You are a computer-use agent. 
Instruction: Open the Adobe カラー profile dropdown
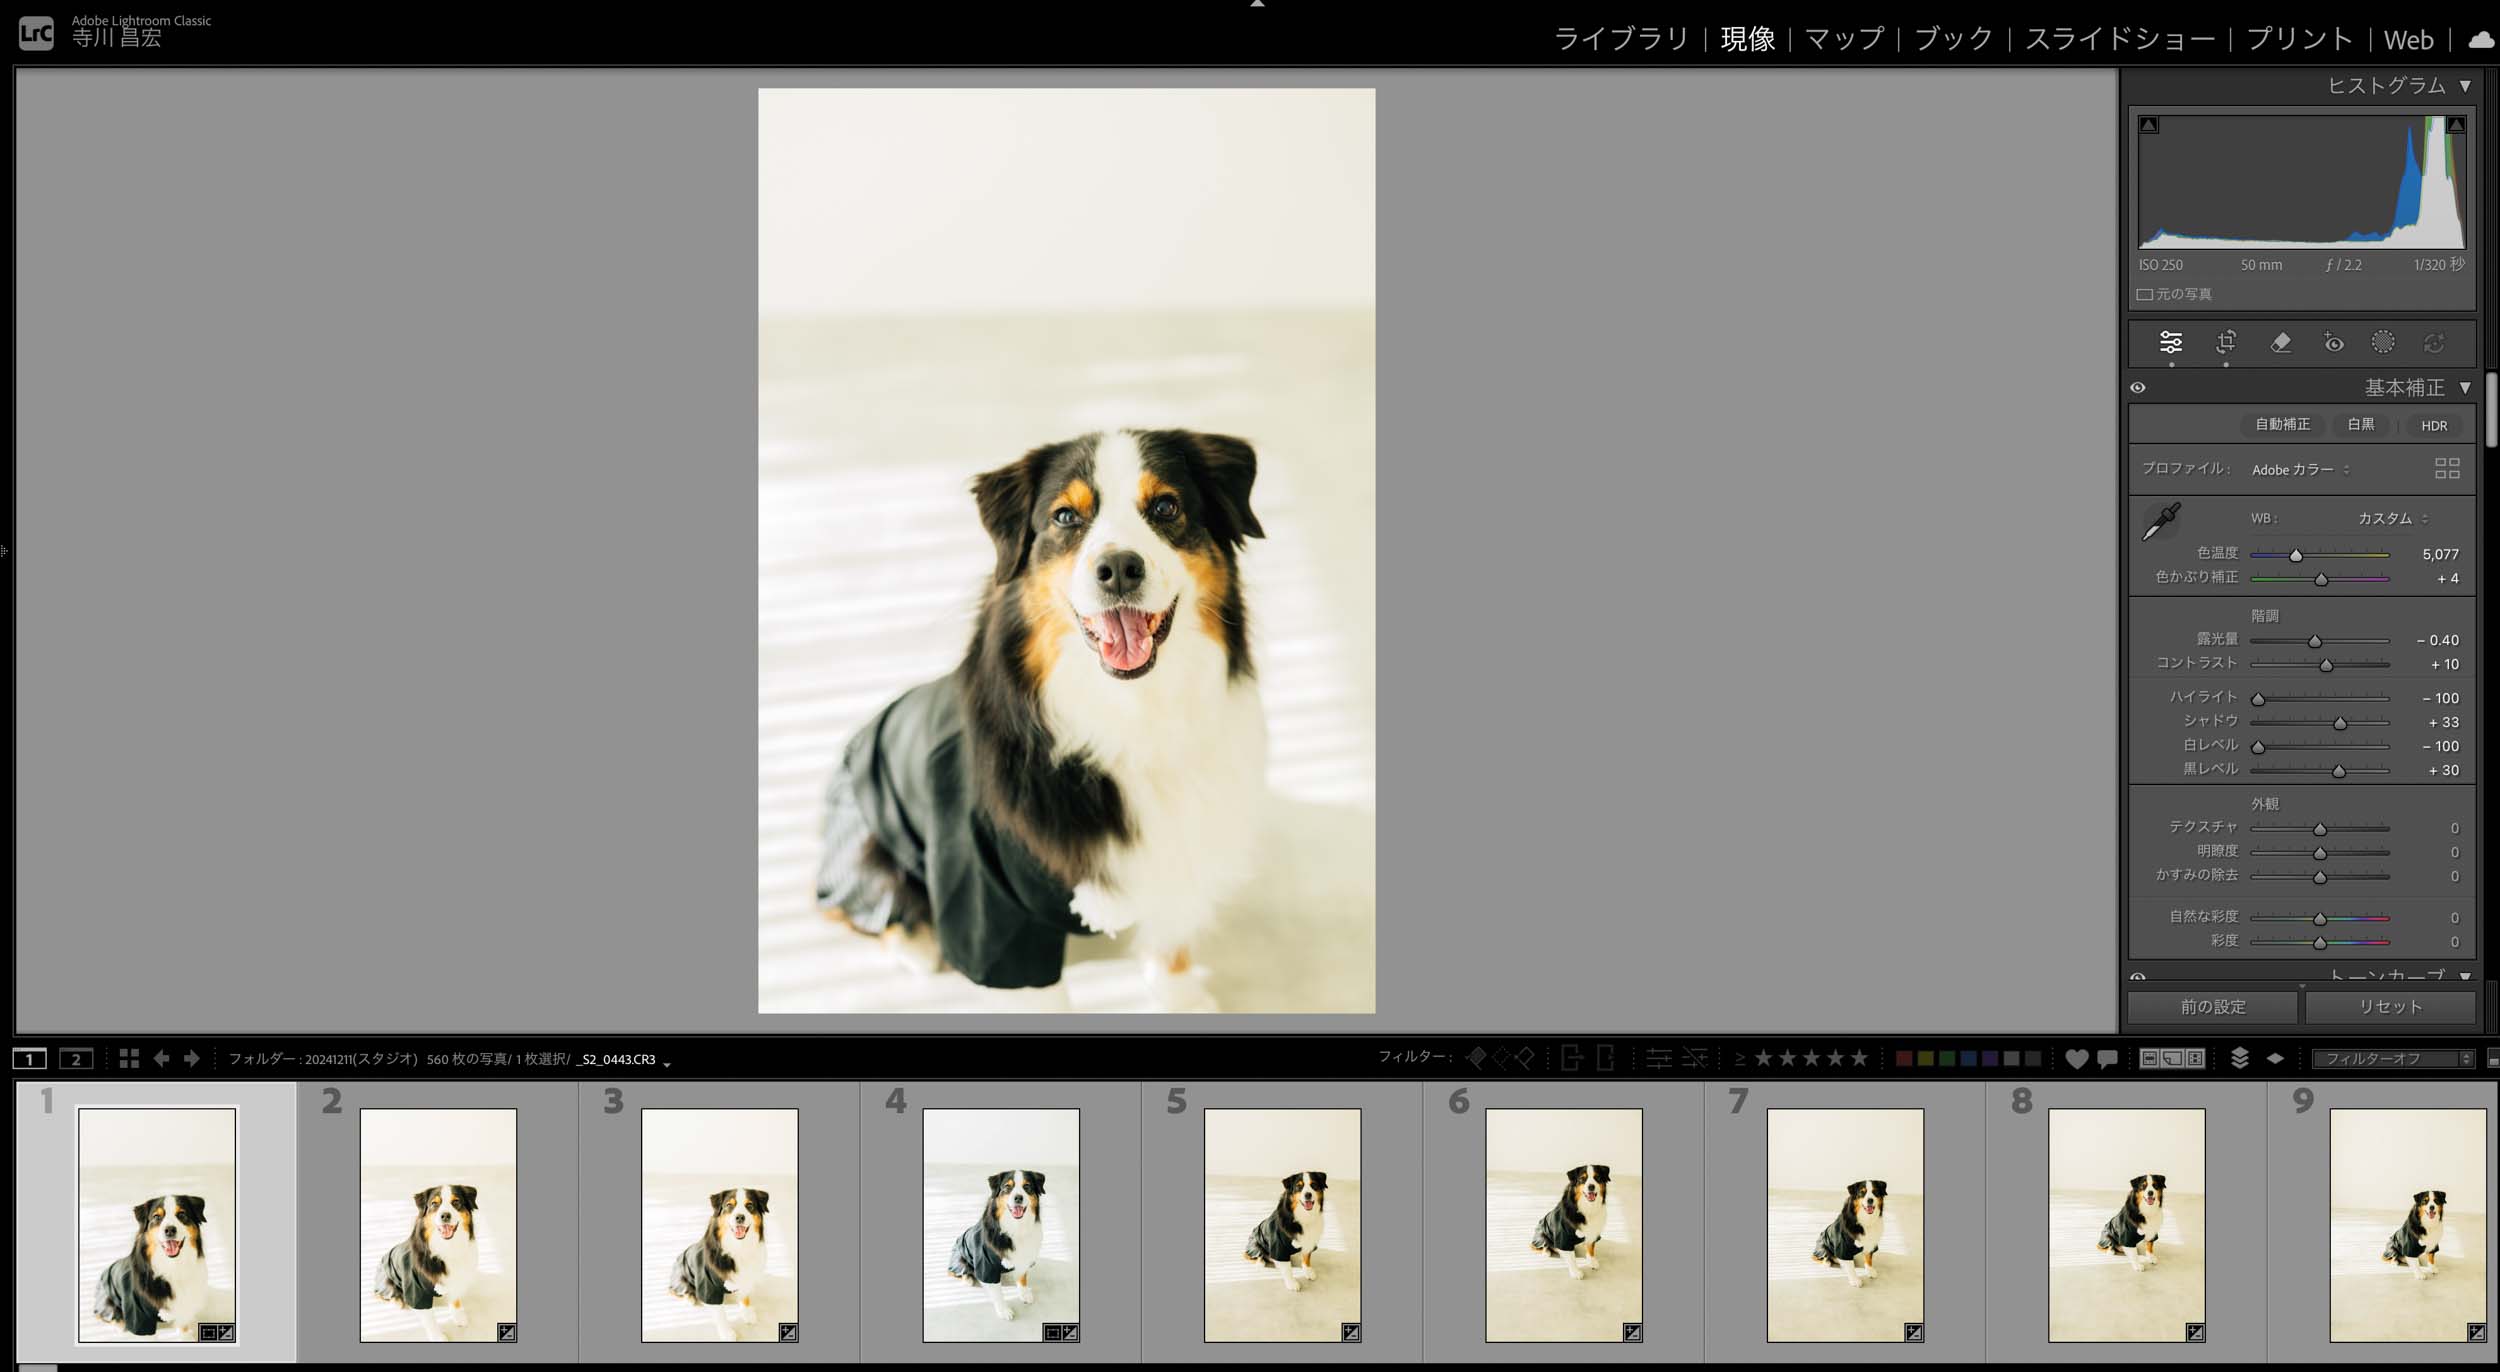click(x=2300, y=470)
